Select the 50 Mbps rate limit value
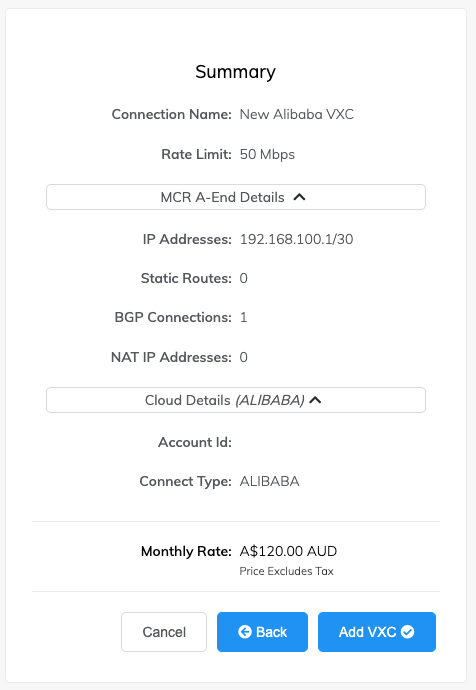476x690 pixels. click(x=267, y=154)
